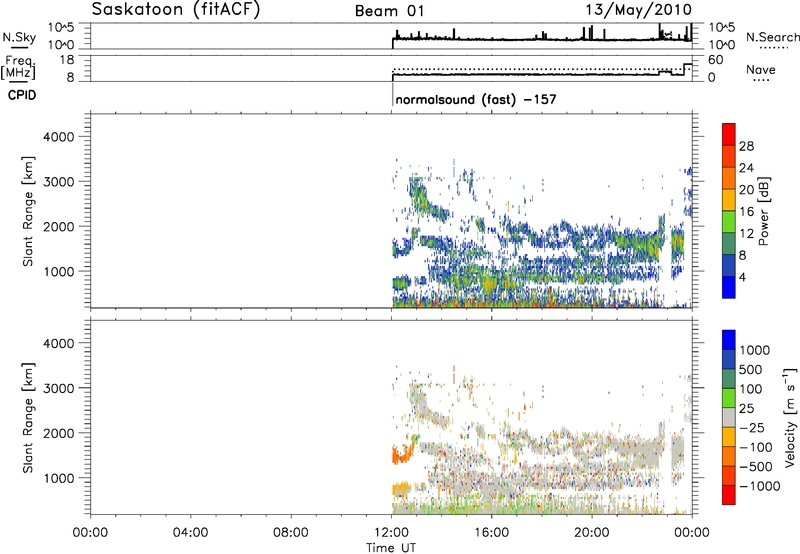Click the '4' power scale value
The width and height of the screenshot is (800, 554).
coord(742,277)
